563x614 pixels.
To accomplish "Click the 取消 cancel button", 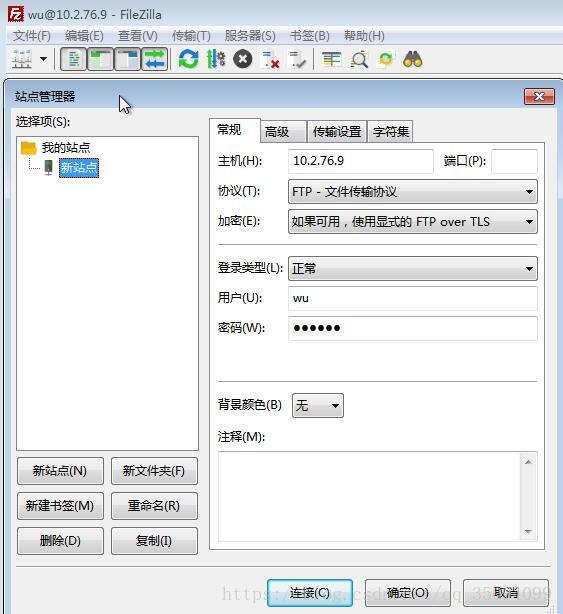I will coord(506,593).
